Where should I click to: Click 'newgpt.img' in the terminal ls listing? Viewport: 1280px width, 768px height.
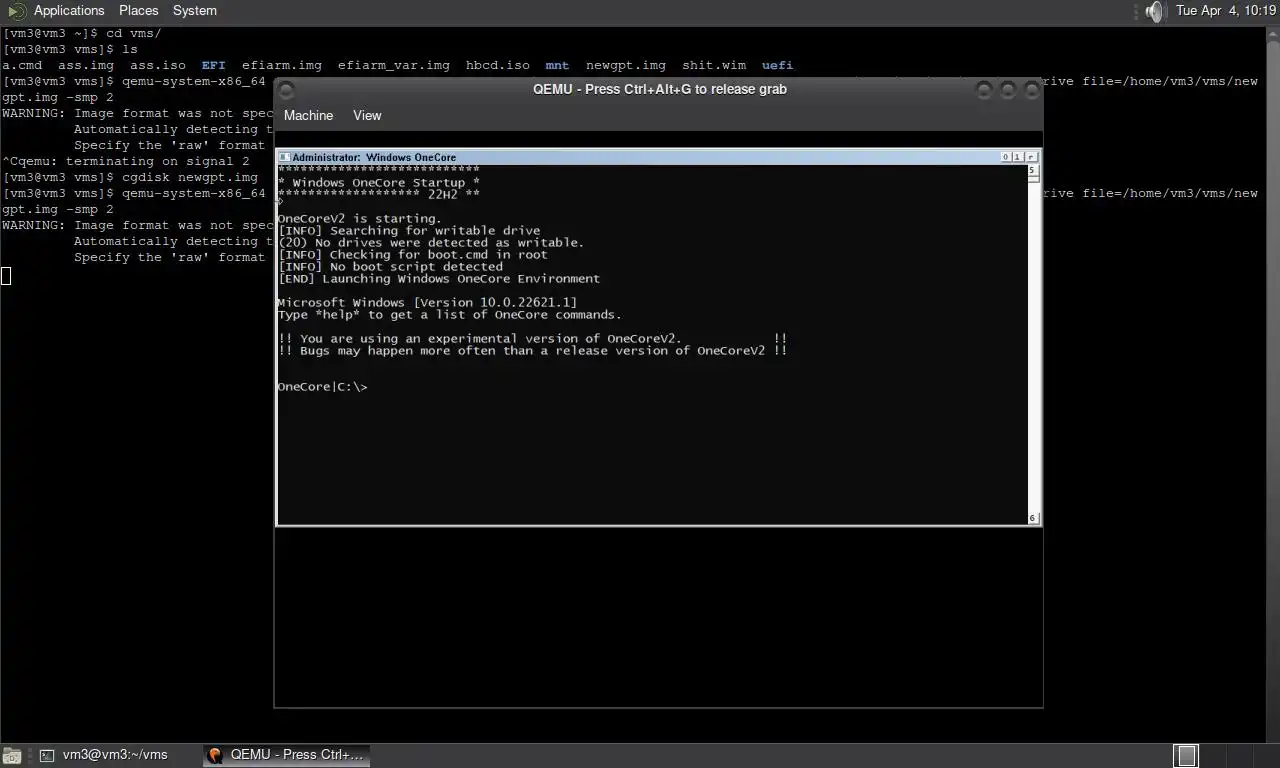[x=625, y=65]
